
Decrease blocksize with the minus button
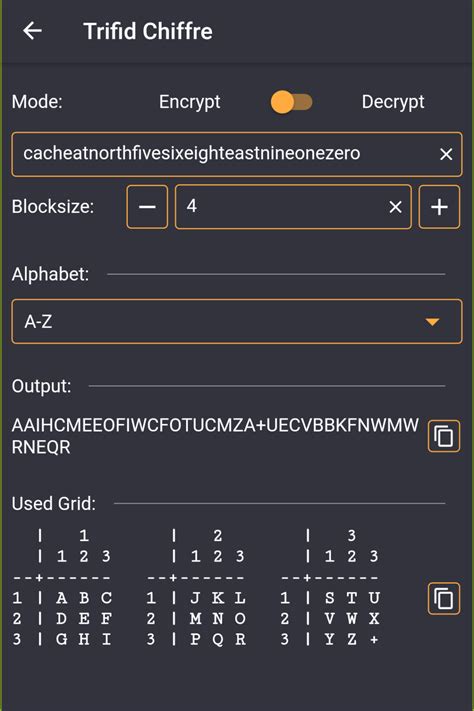click(x=147, y=207)
